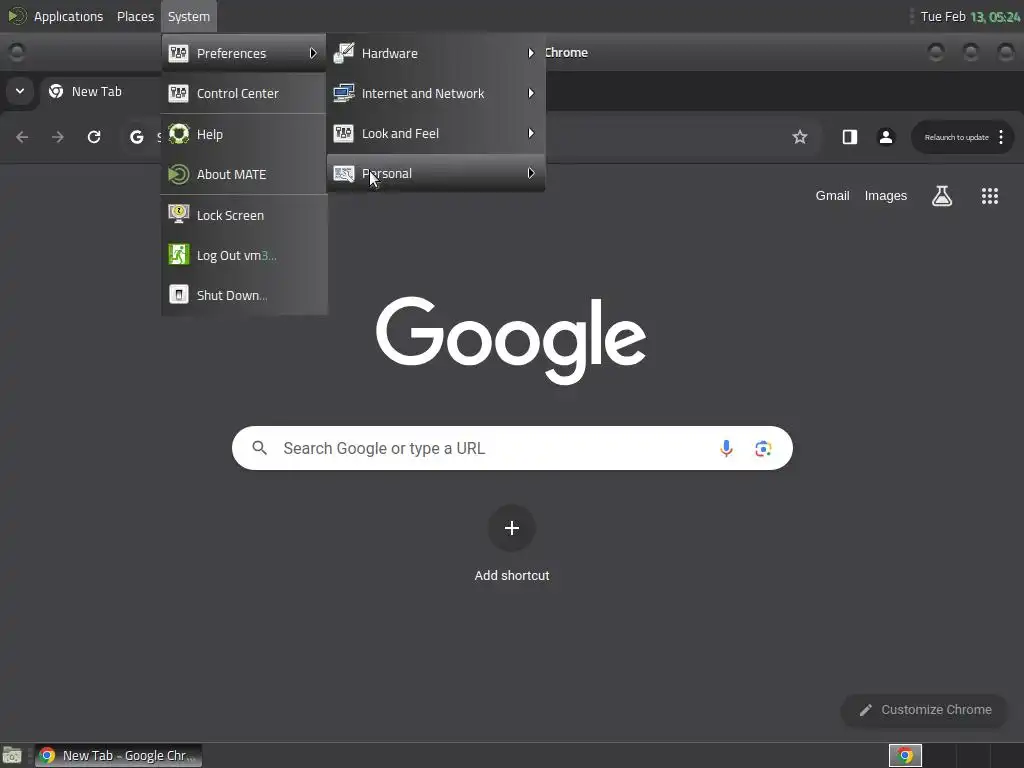Image resolution: width=1024 pixels, height=768 pixels.
Task: Click Customize Chrome button
Action: 924,710
